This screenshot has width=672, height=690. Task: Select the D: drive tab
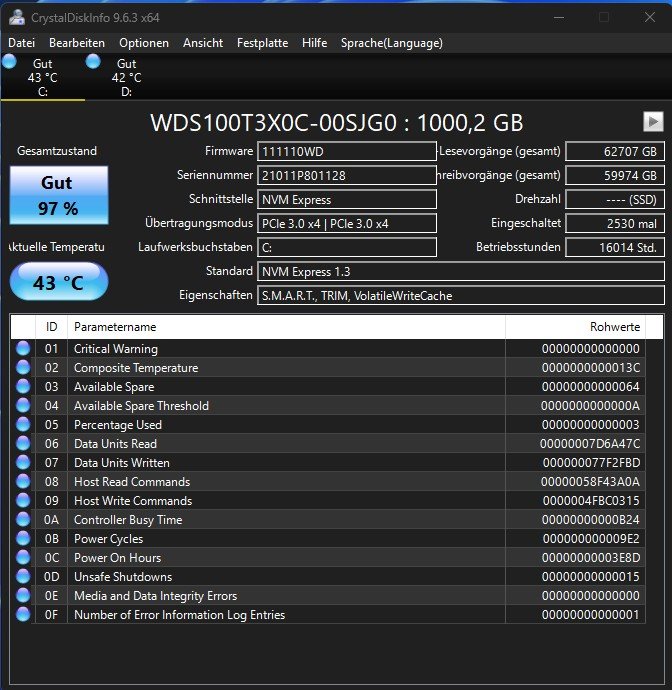tap(126, 77)
